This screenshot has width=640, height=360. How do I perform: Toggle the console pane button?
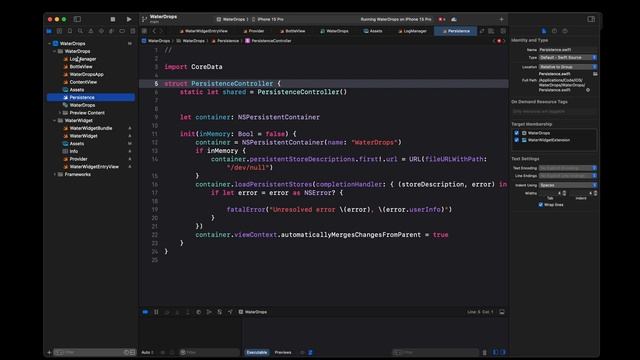click(x=503, y=352)
